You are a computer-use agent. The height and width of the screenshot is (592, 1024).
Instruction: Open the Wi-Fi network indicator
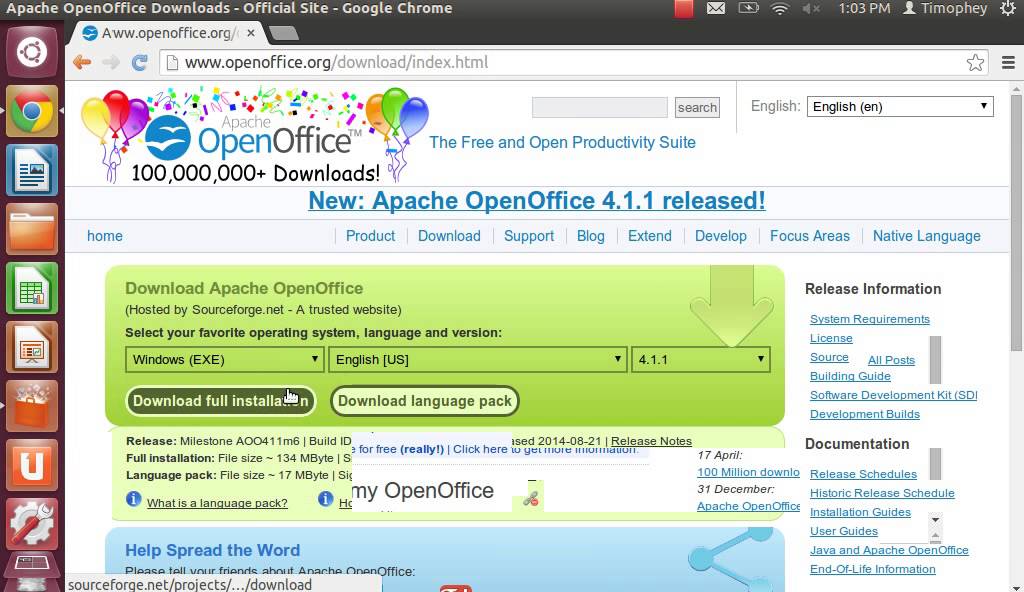pos(780,8)
